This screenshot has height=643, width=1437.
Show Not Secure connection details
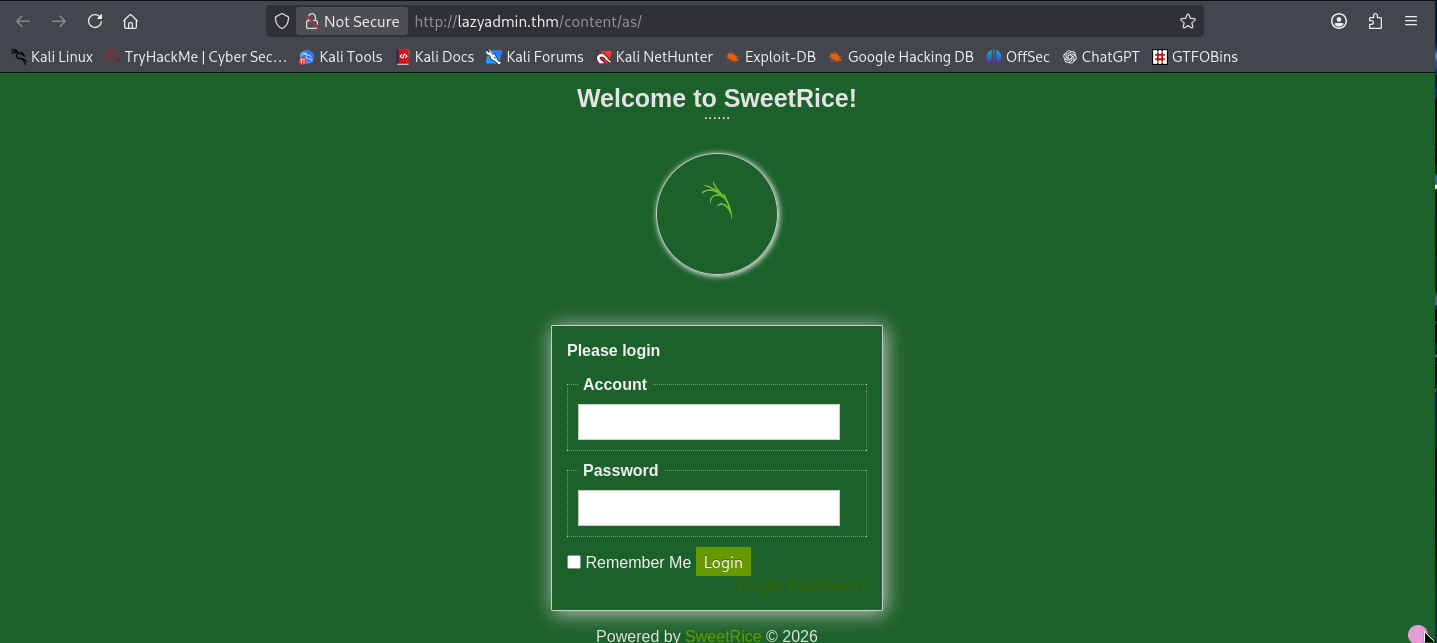352,21
